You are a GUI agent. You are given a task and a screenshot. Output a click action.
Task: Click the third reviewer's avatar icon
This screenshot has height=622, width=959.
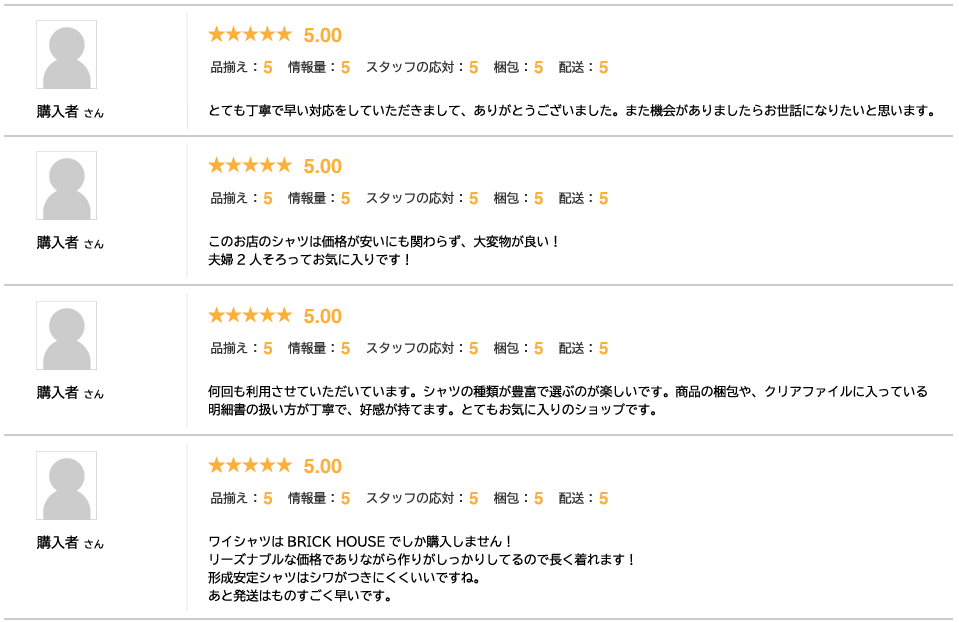tap(66, 336)
